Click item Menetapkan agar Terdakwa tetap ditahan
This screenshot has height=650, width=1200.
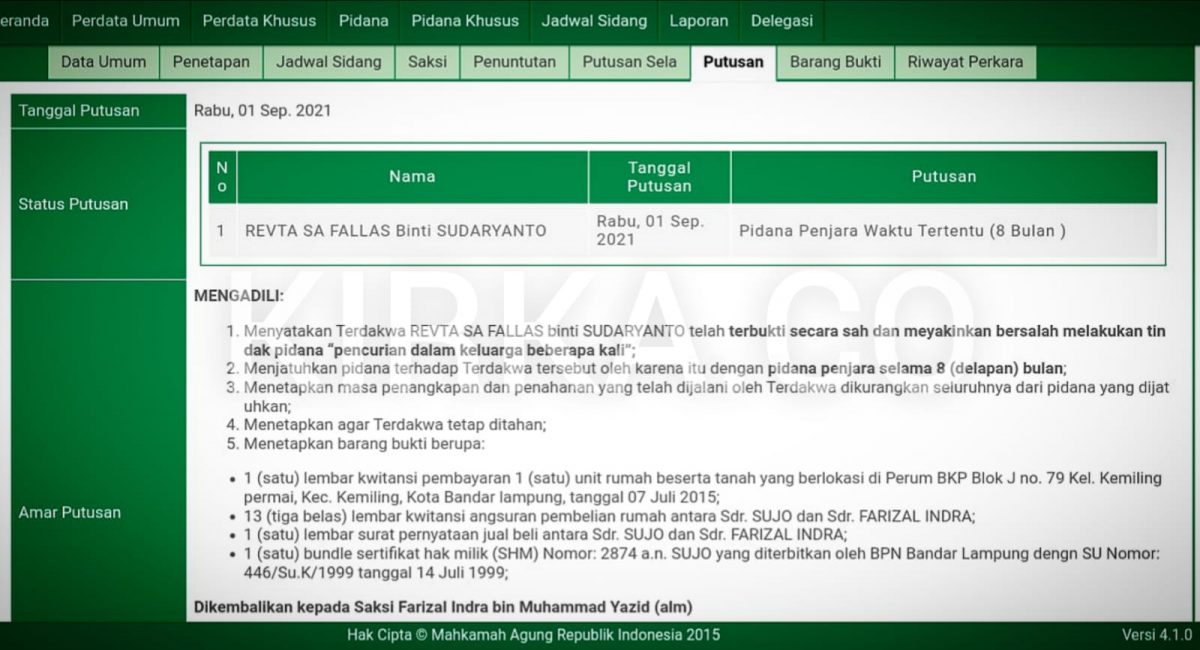pos(395,424)
